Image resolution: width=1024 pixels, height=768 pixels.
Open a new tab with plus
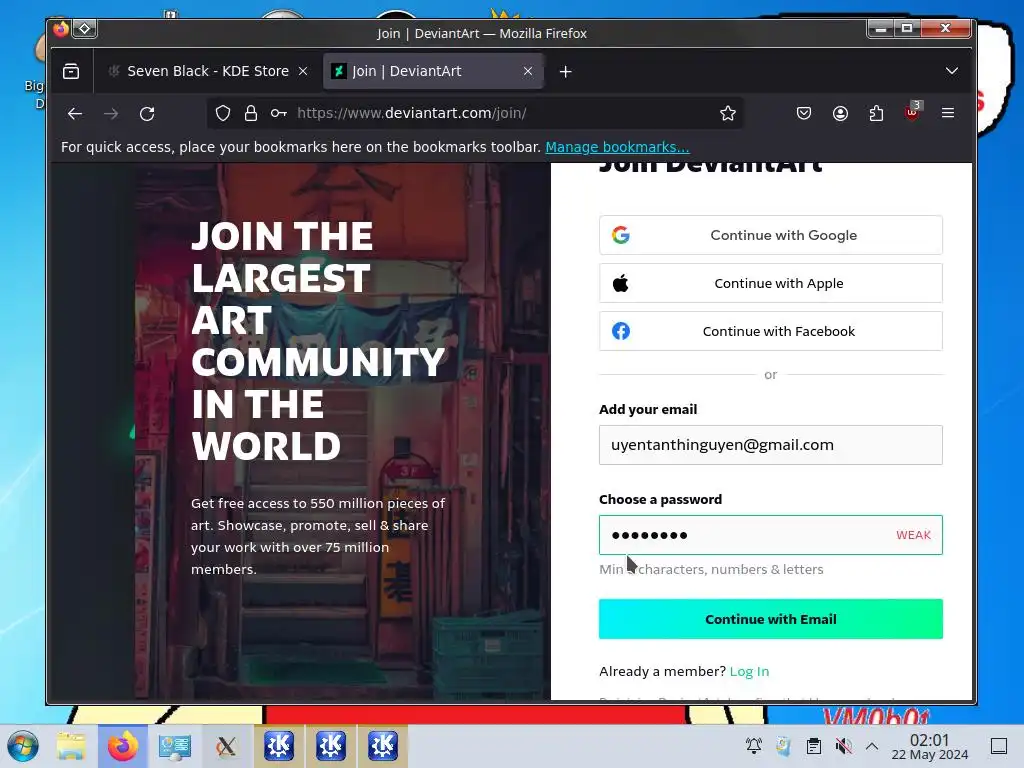point(566,72)
